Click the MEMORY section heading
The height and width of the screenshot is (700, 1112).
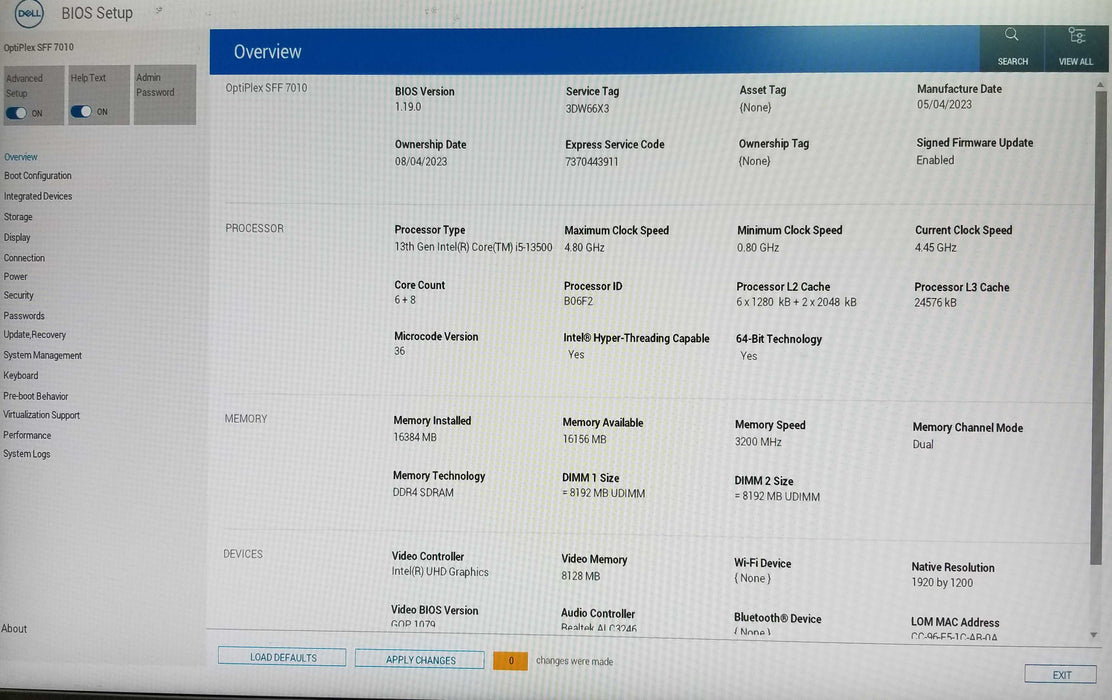(x=245, y=418)
